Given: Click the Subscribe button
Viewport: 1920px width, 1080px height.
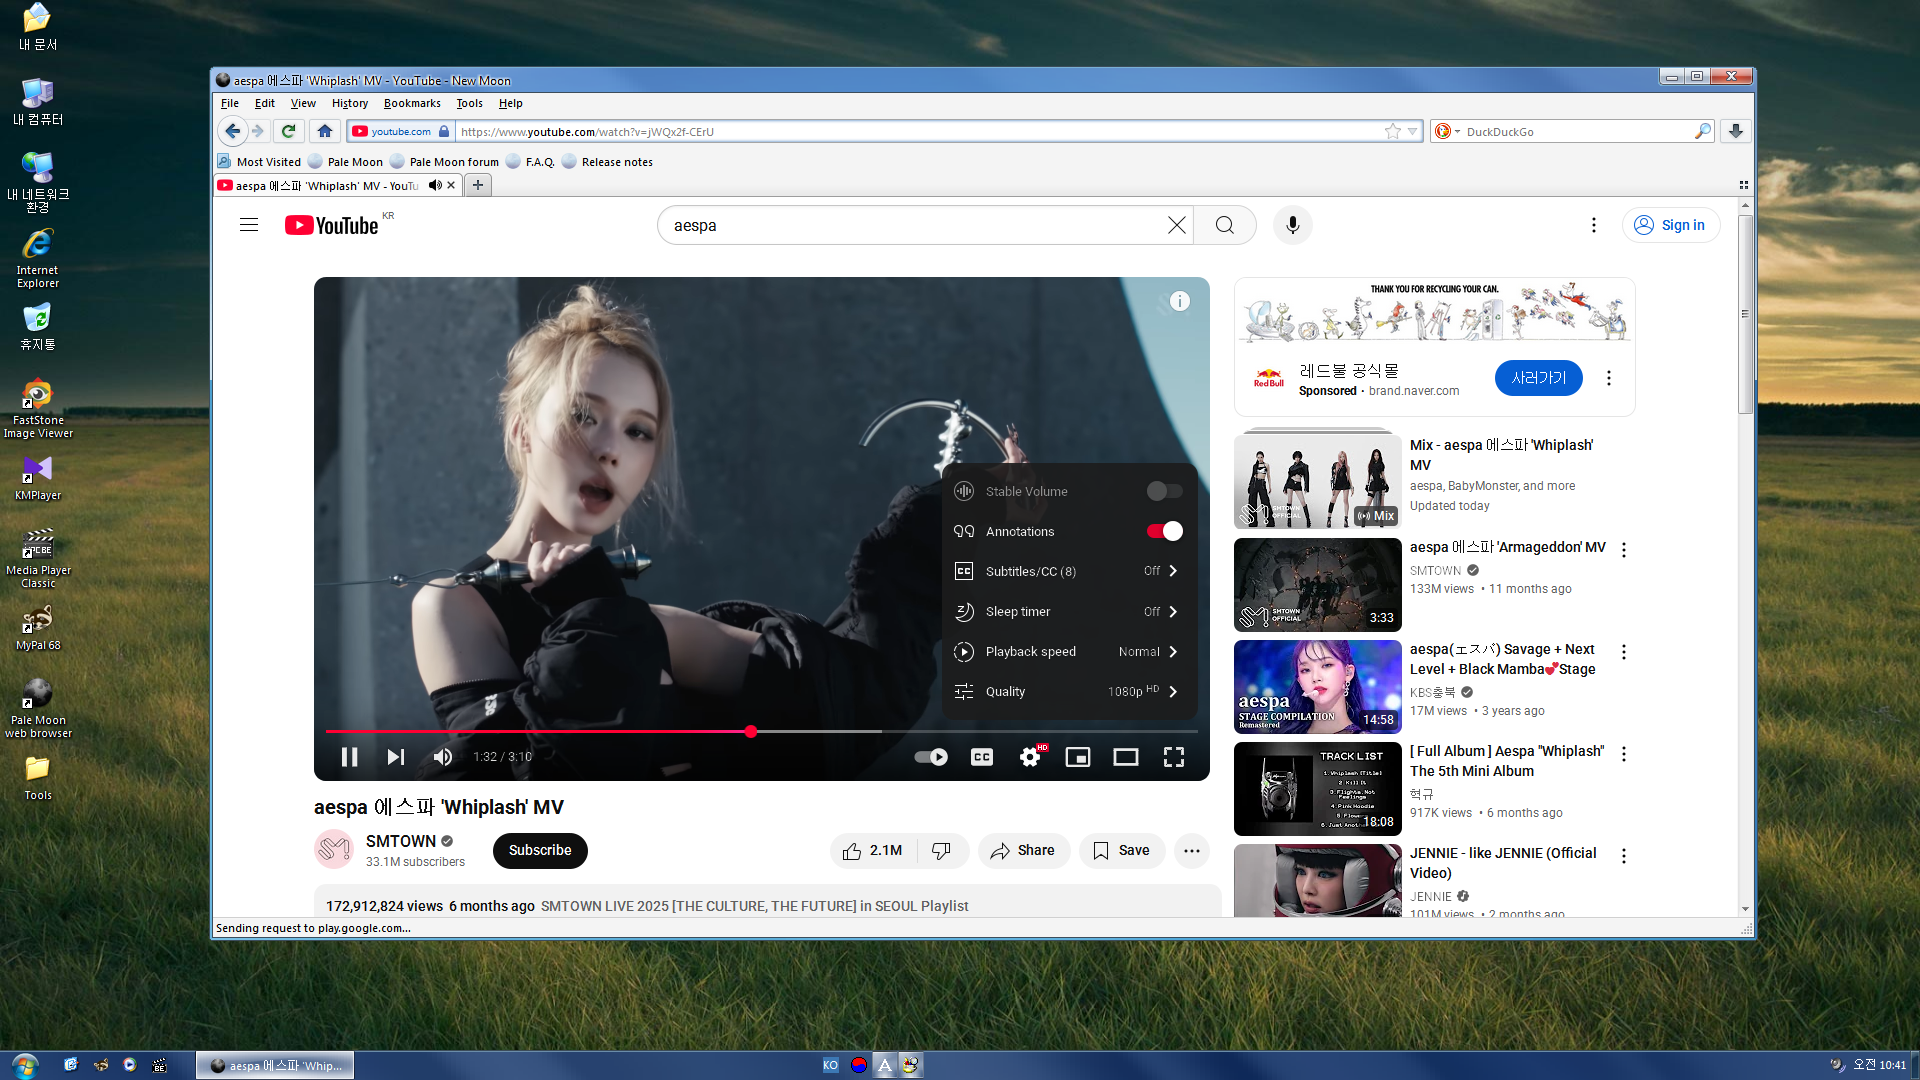Looking at the screenshot, I should click(x=540, y=850).
